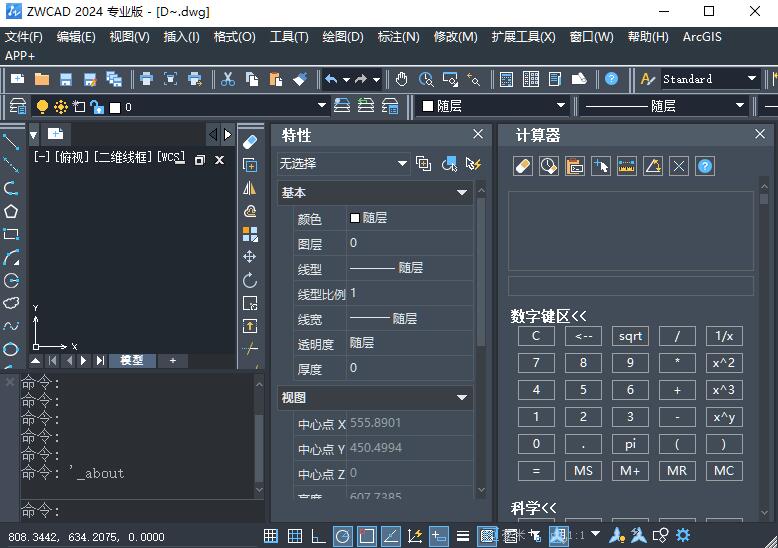The image size is (778, 548).
Task: Open the toolbar Help question mark icon
Action: 611,79
